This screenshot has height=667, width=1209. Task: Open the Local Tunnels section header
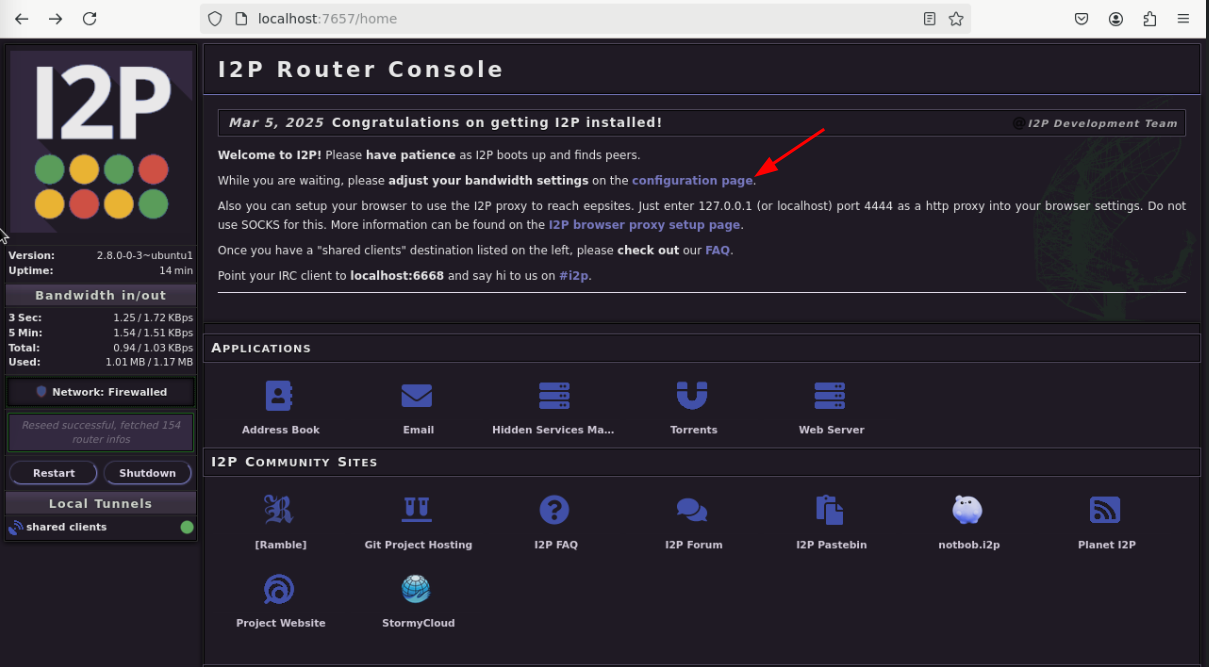click(x=101, y=503)
